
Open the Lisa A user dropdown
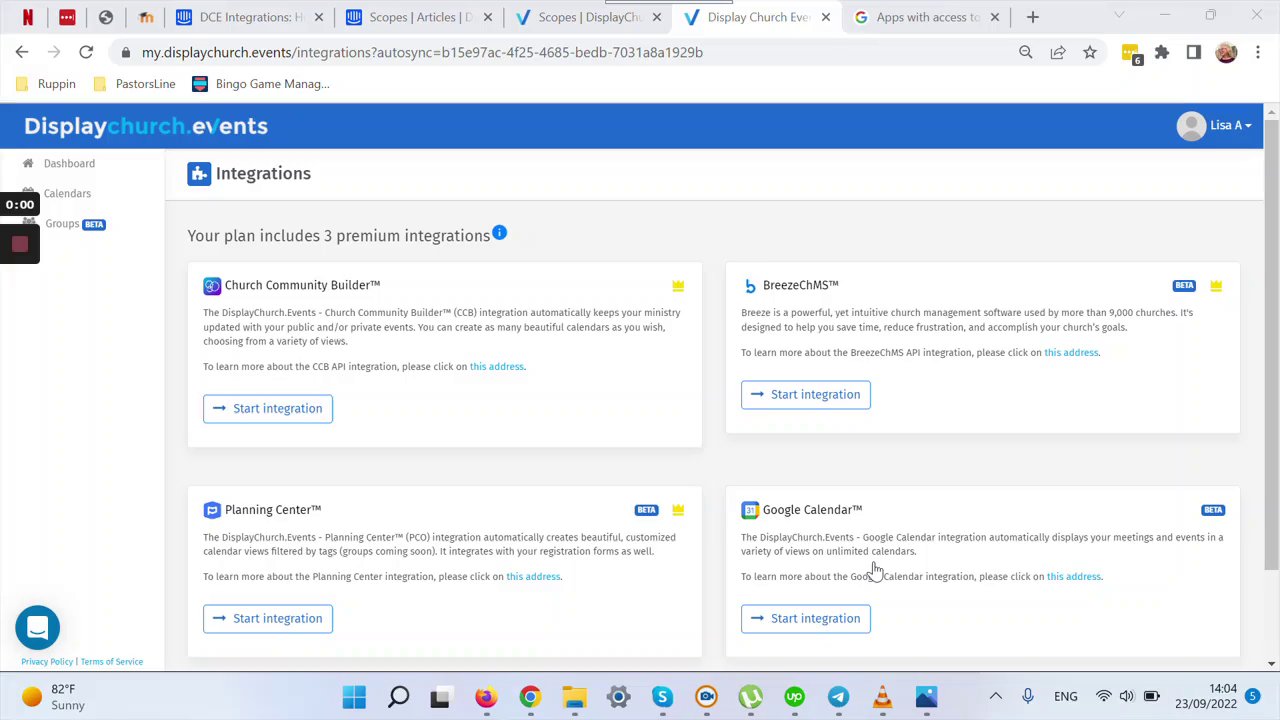[x=1215, y=126]
